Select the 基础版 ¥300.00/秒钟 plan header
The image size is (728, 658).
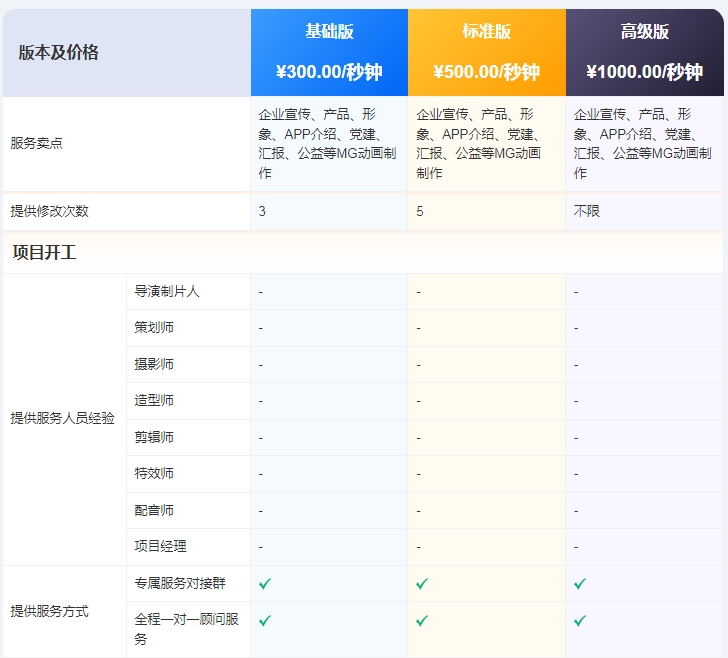pyautogui.click(x=329, y=52)
